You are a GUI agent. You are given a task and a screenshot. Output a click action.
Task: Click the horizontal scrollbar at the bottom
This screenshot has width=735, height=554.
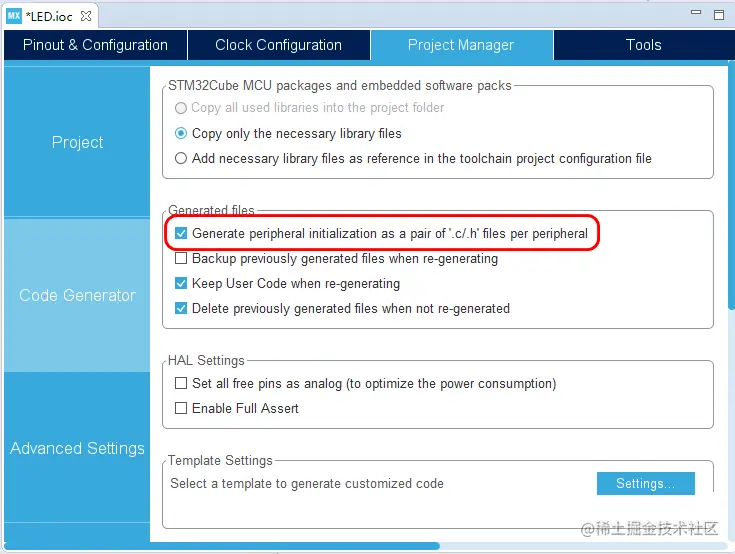222,546
